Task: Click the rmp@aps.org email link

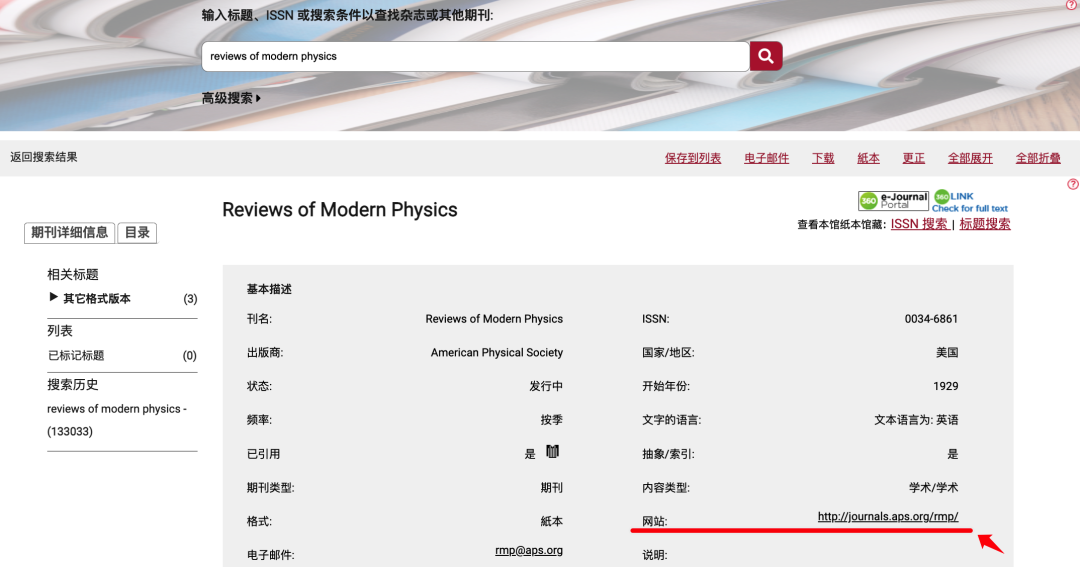Action: tap(529, 550)
